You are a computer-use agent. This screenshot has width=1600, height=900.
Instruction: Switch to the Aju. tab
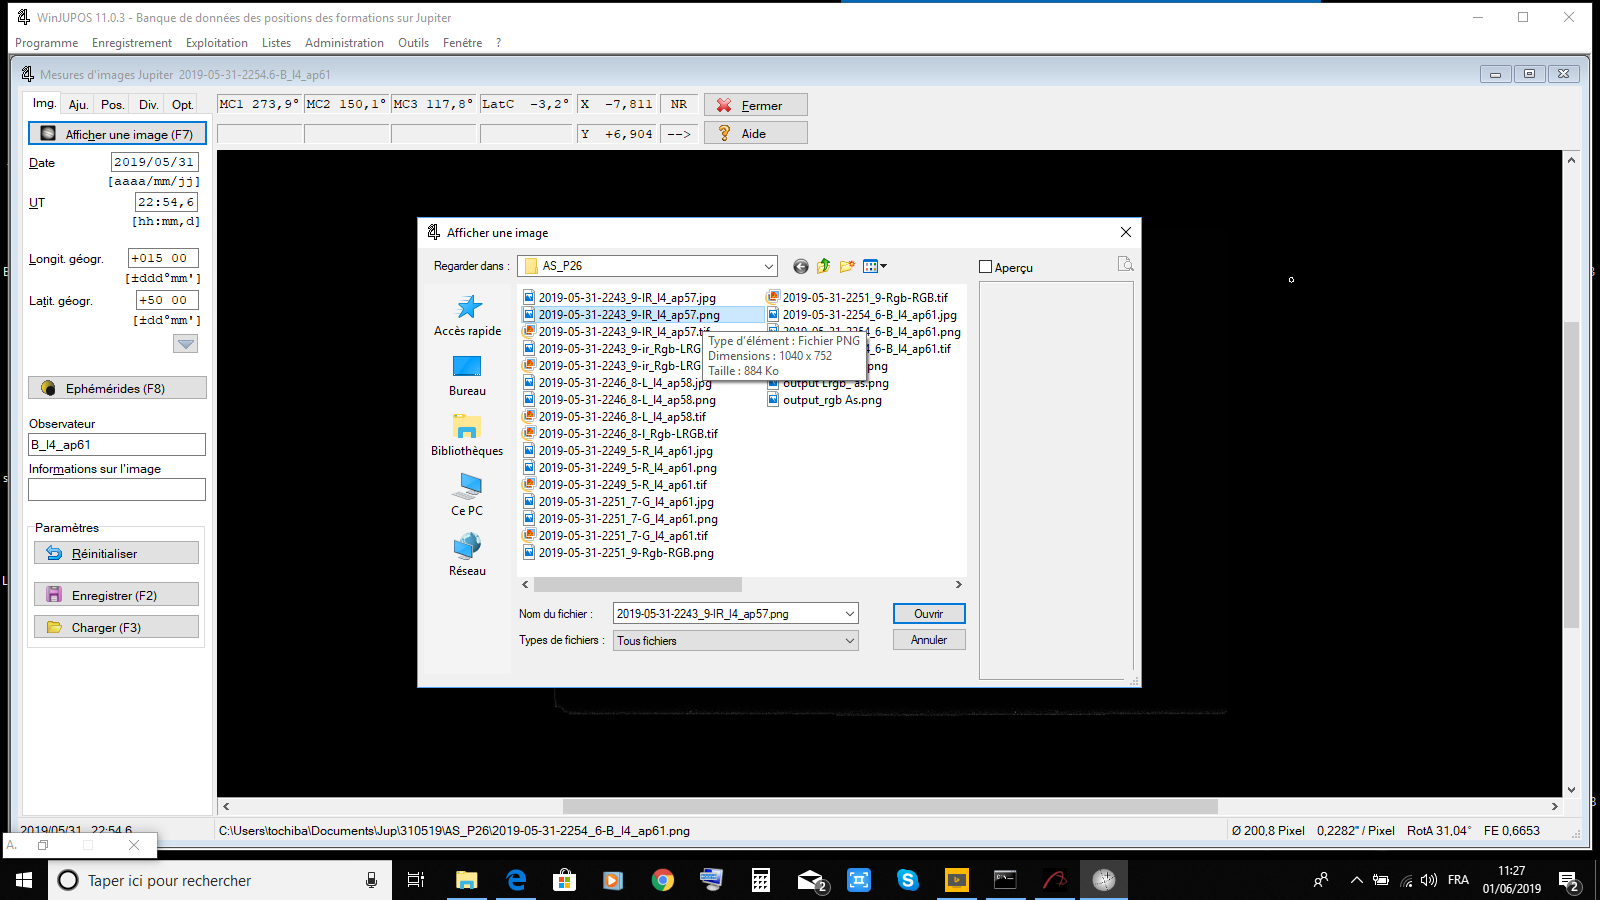click(x=78, y=105)
